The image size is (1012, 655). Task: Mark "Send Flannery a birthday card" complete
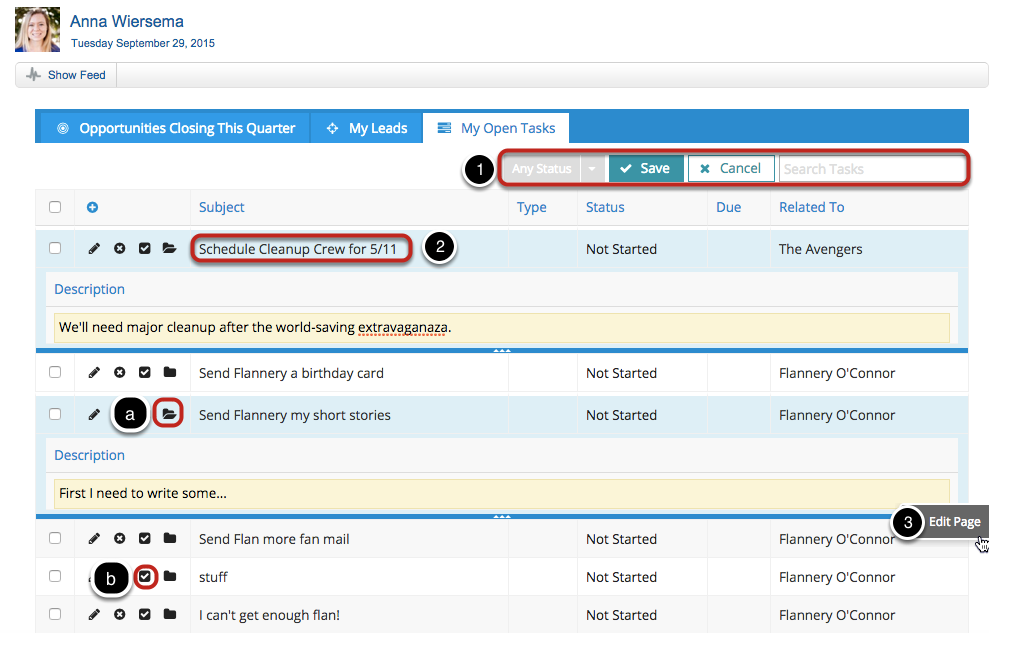(x=144, y=372)
